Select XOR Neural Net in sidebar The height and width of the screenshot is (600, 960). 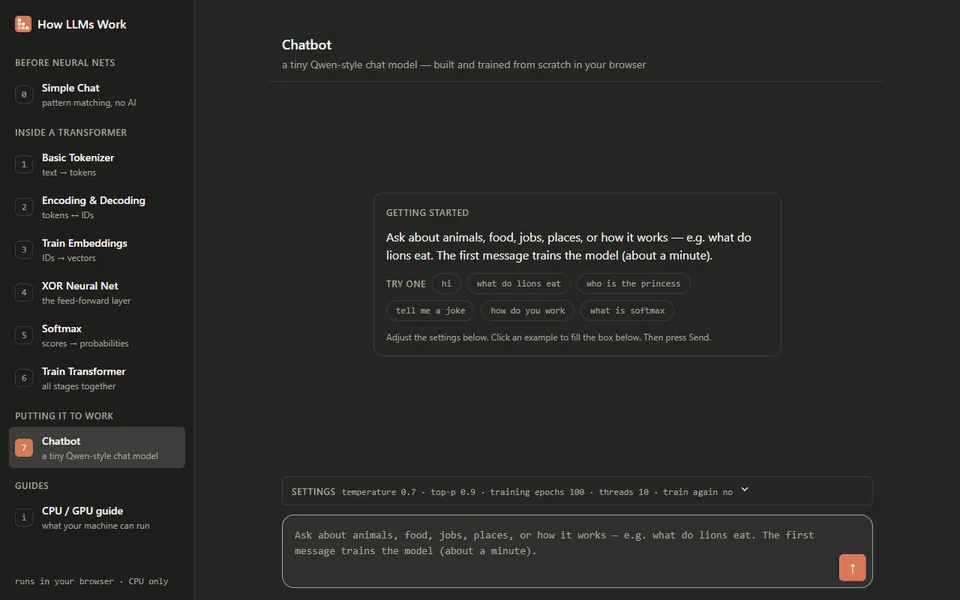97,293
